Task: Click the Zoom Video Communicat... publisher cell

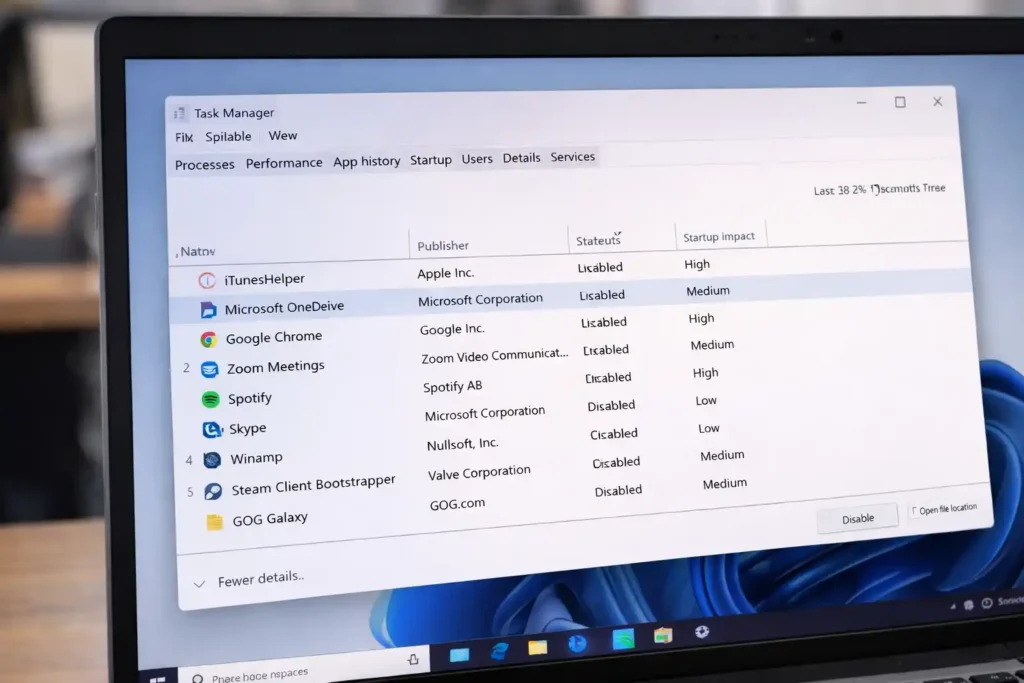Action: [x=494, y=356]
